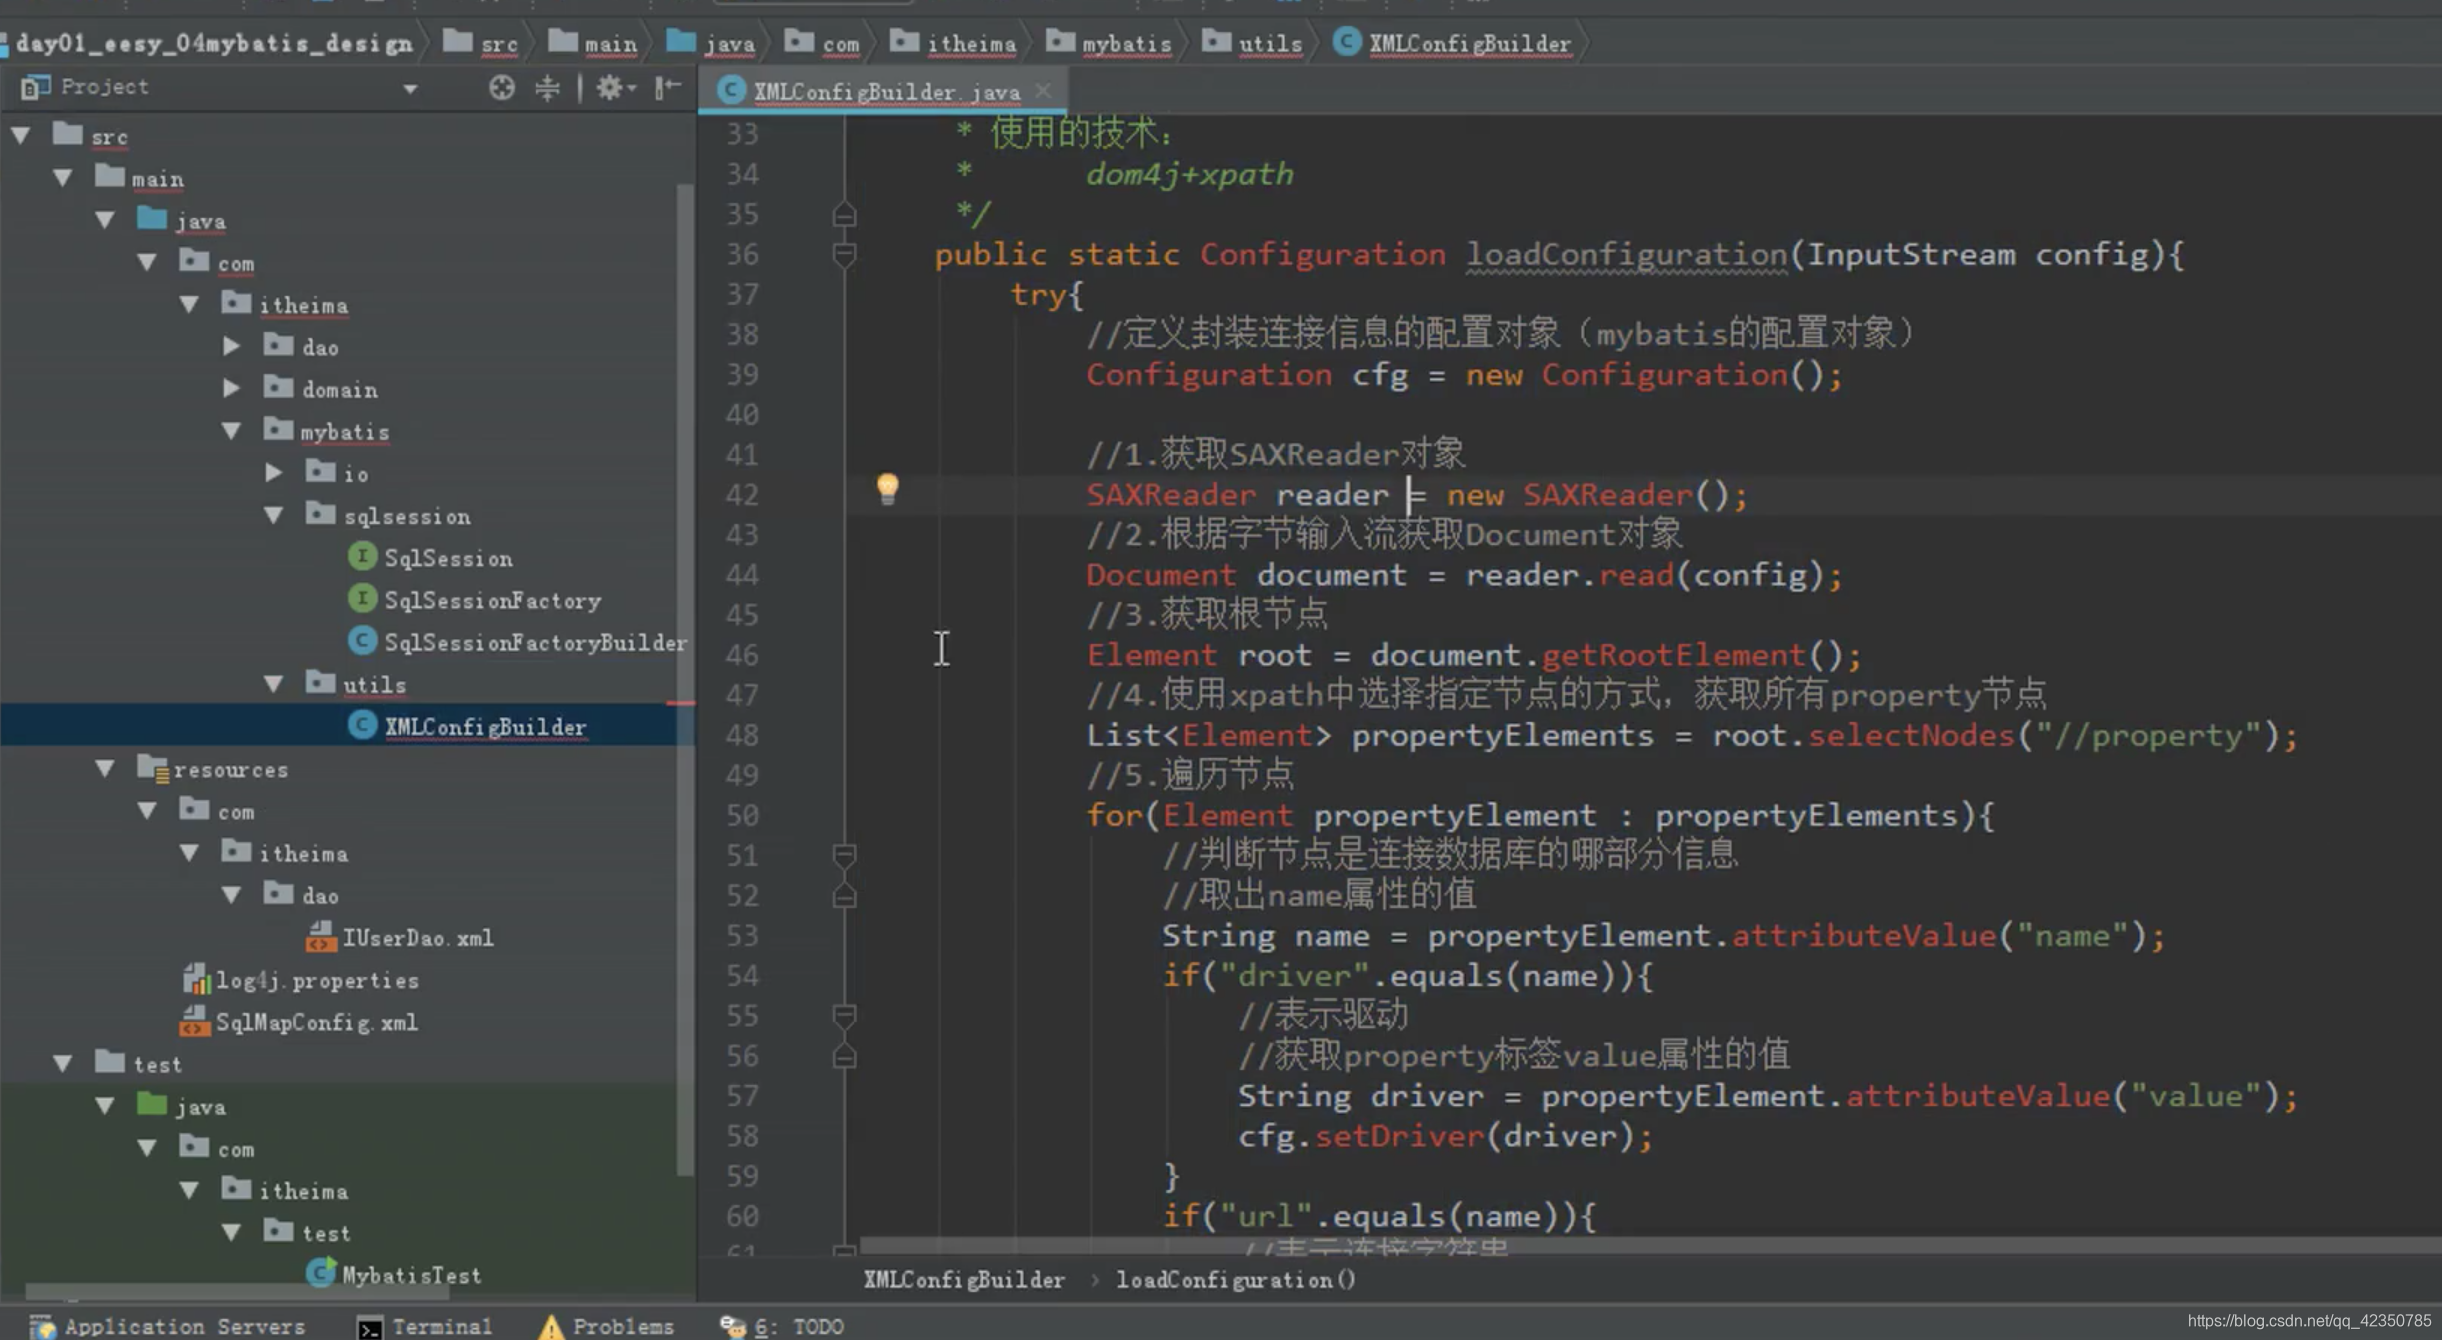Click the setDriver method call
2442x1340 pixels.
(1399, 1136)
